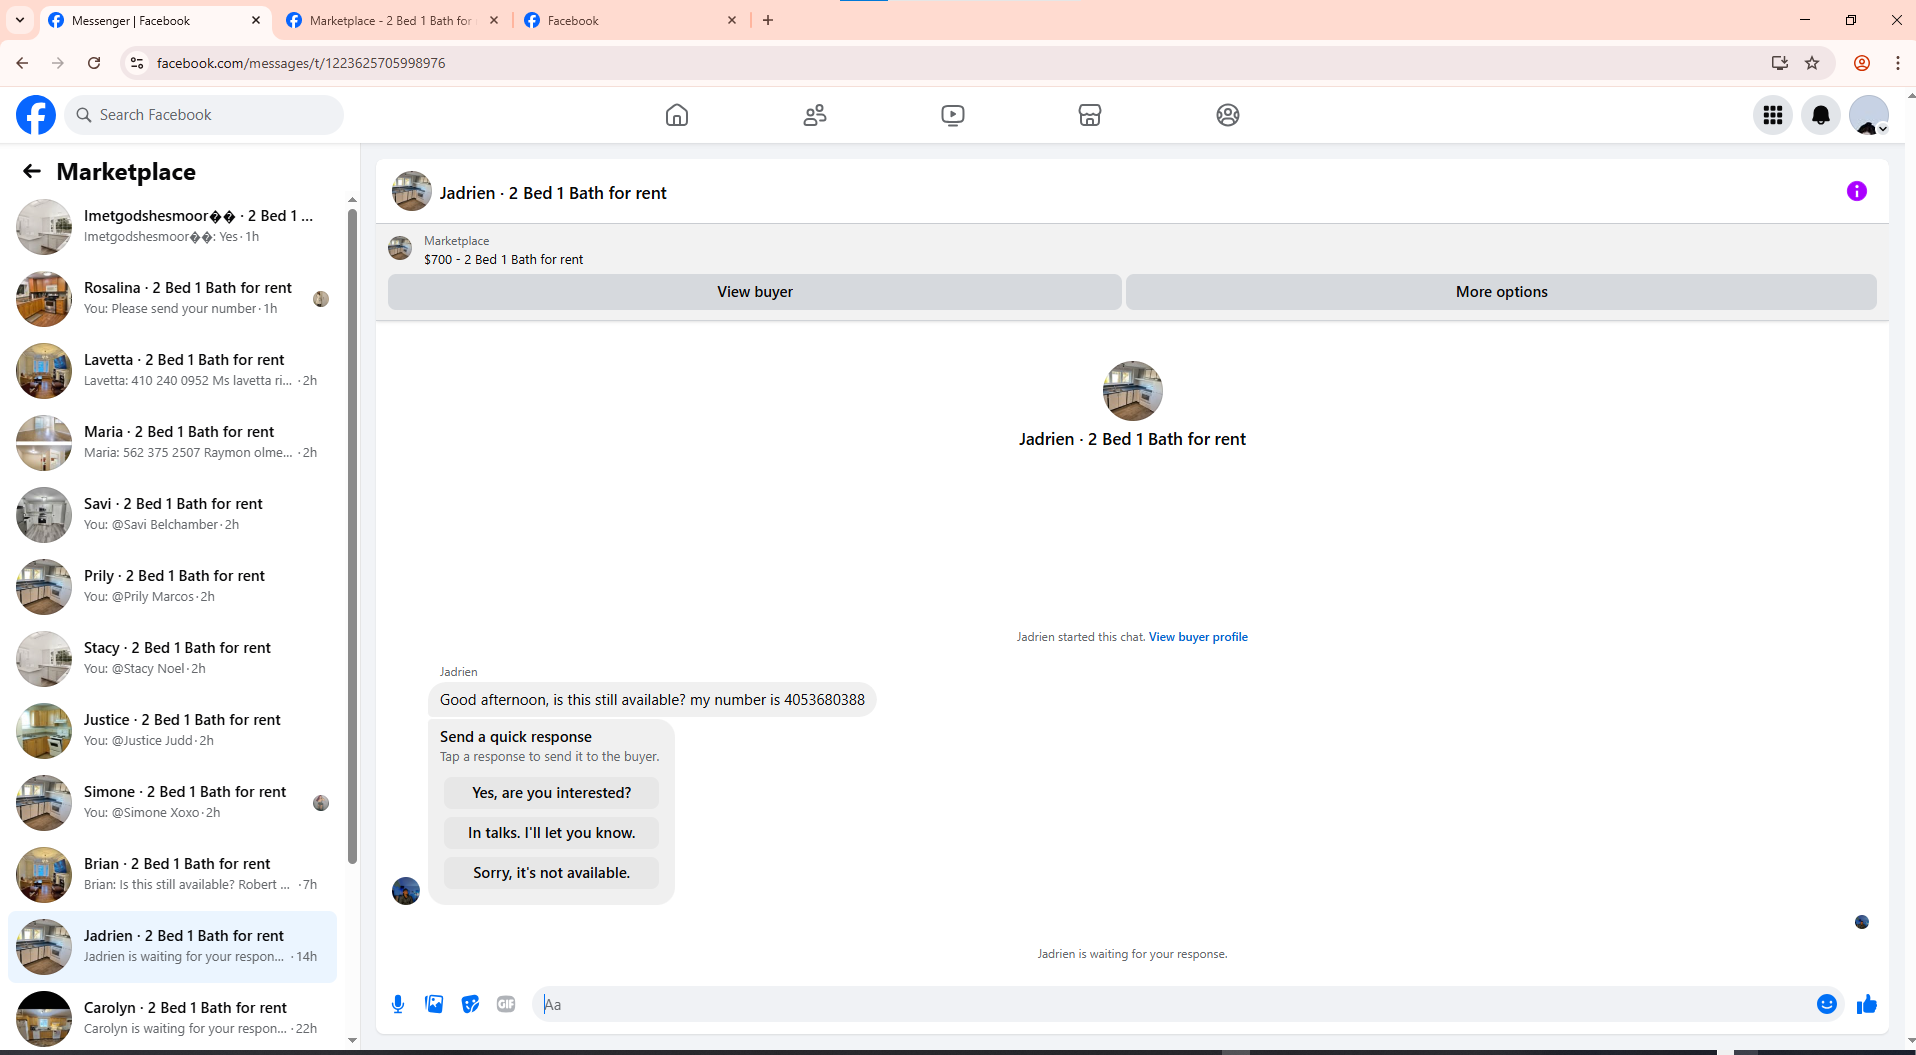1916x1055 pixels.
Task: Open the Lavetta conversation
Action: [172, 371]
